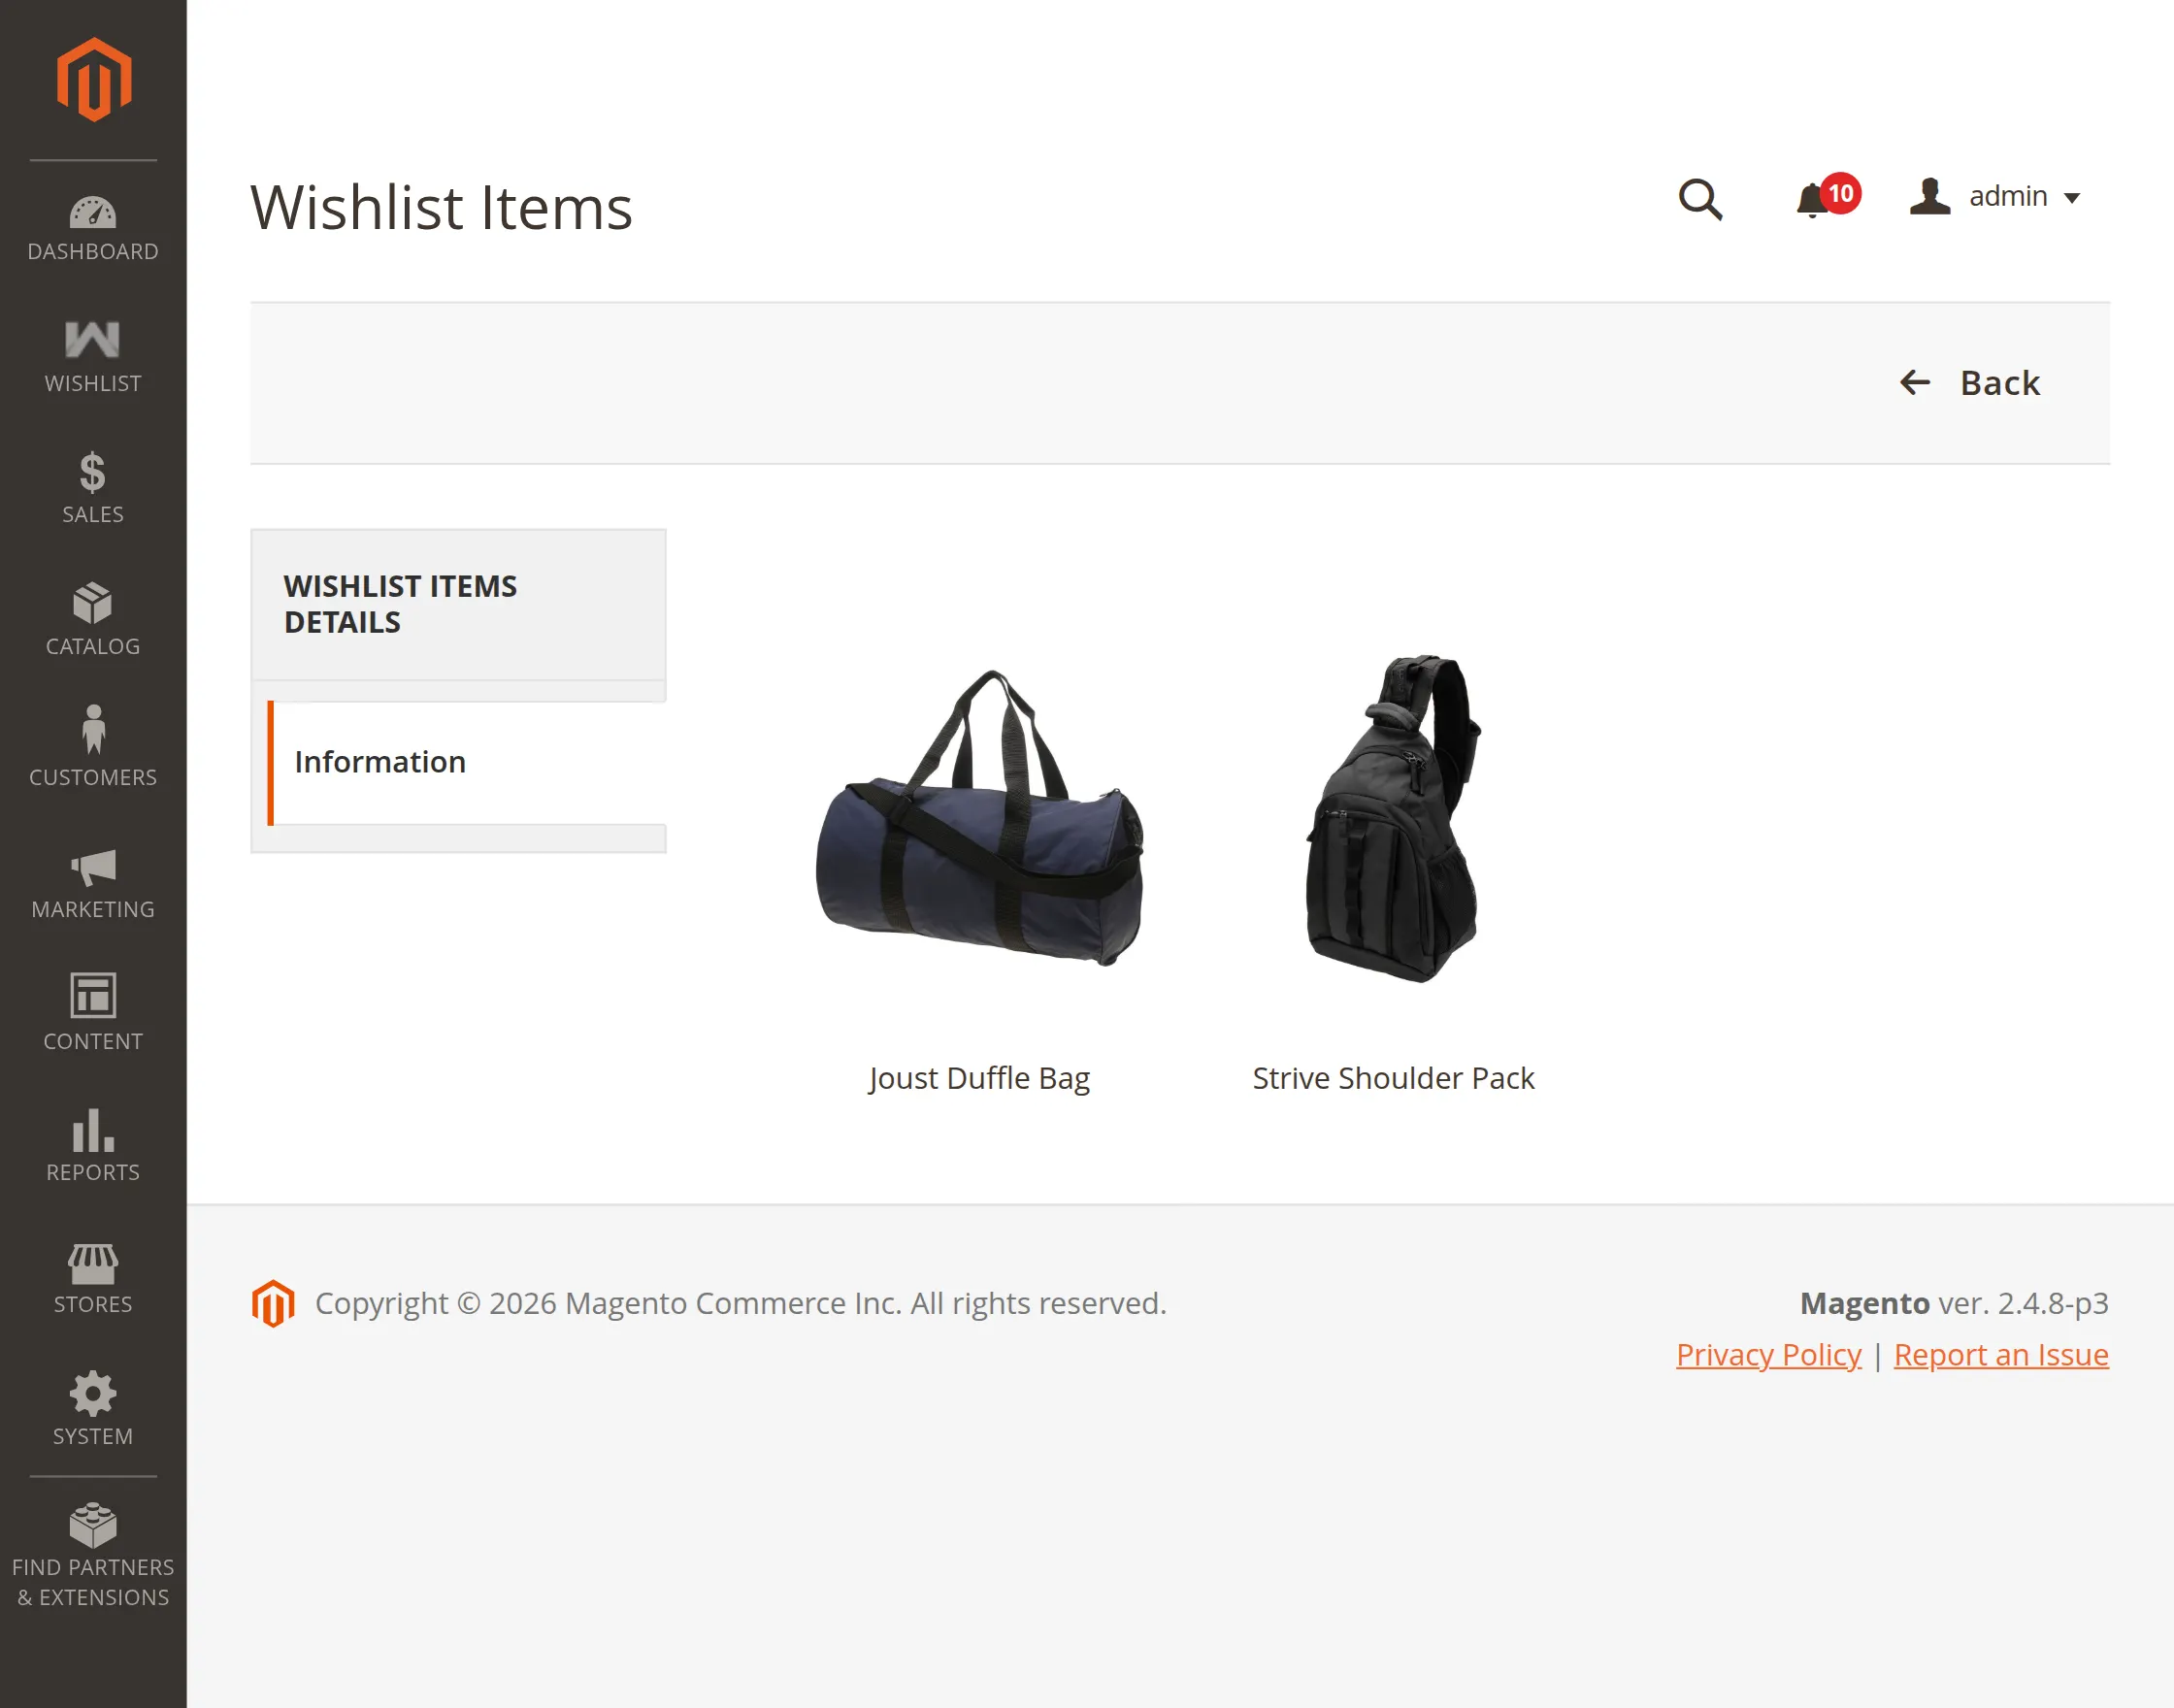Screen dimensions: 2174x1708
Task: Open the Customers person icon
Action: click(x=93, y=730)
